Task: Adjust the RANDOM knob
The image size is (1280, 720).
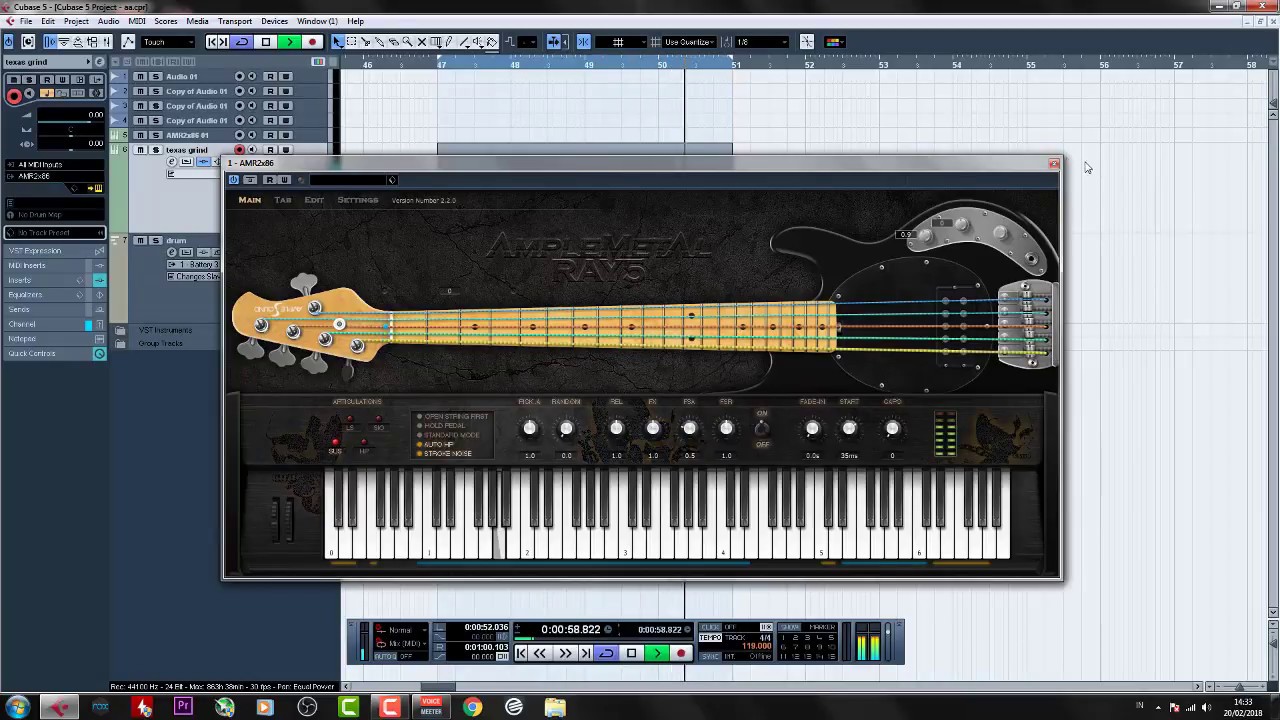Action: [x=566, y=429]
